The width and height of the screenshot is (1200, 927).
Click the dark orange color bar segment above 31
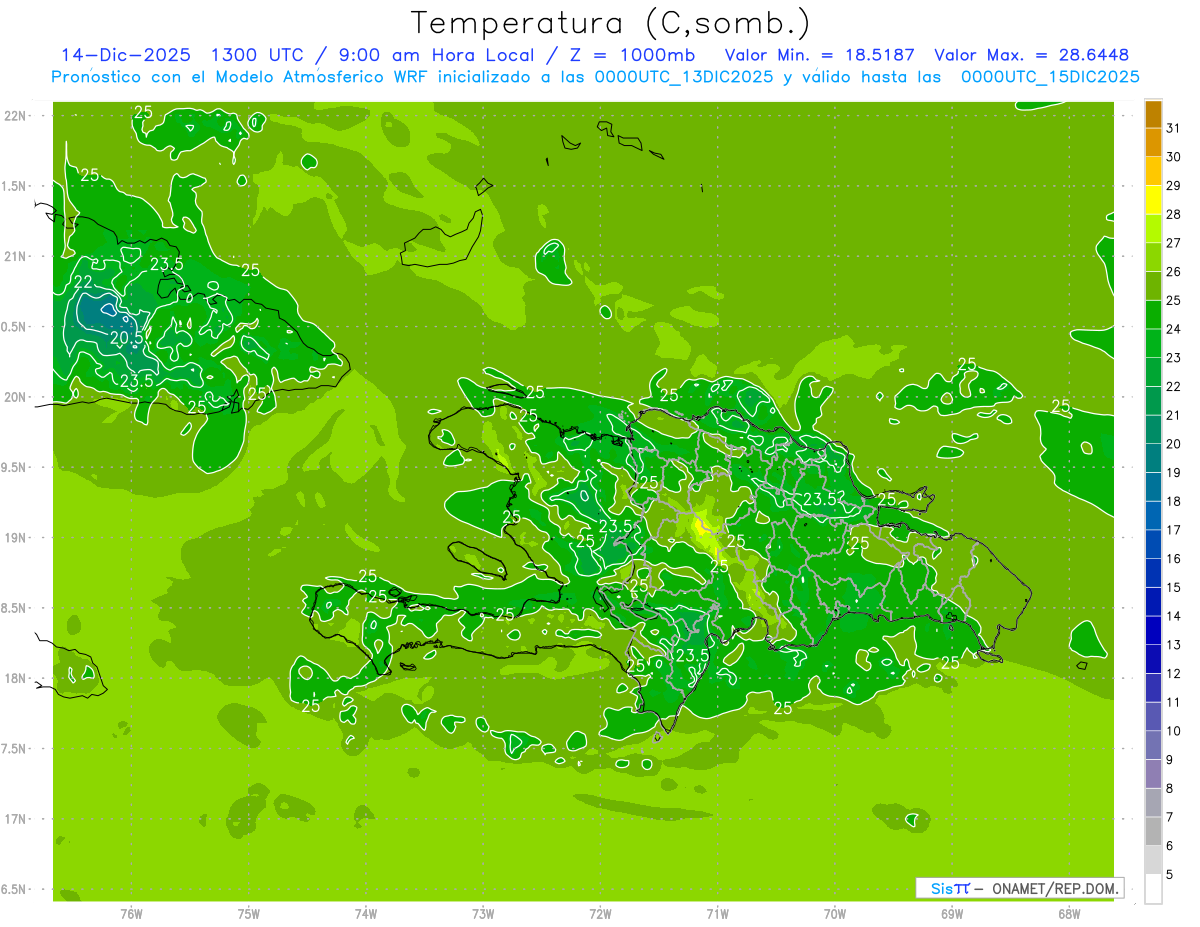point(1153,113)
